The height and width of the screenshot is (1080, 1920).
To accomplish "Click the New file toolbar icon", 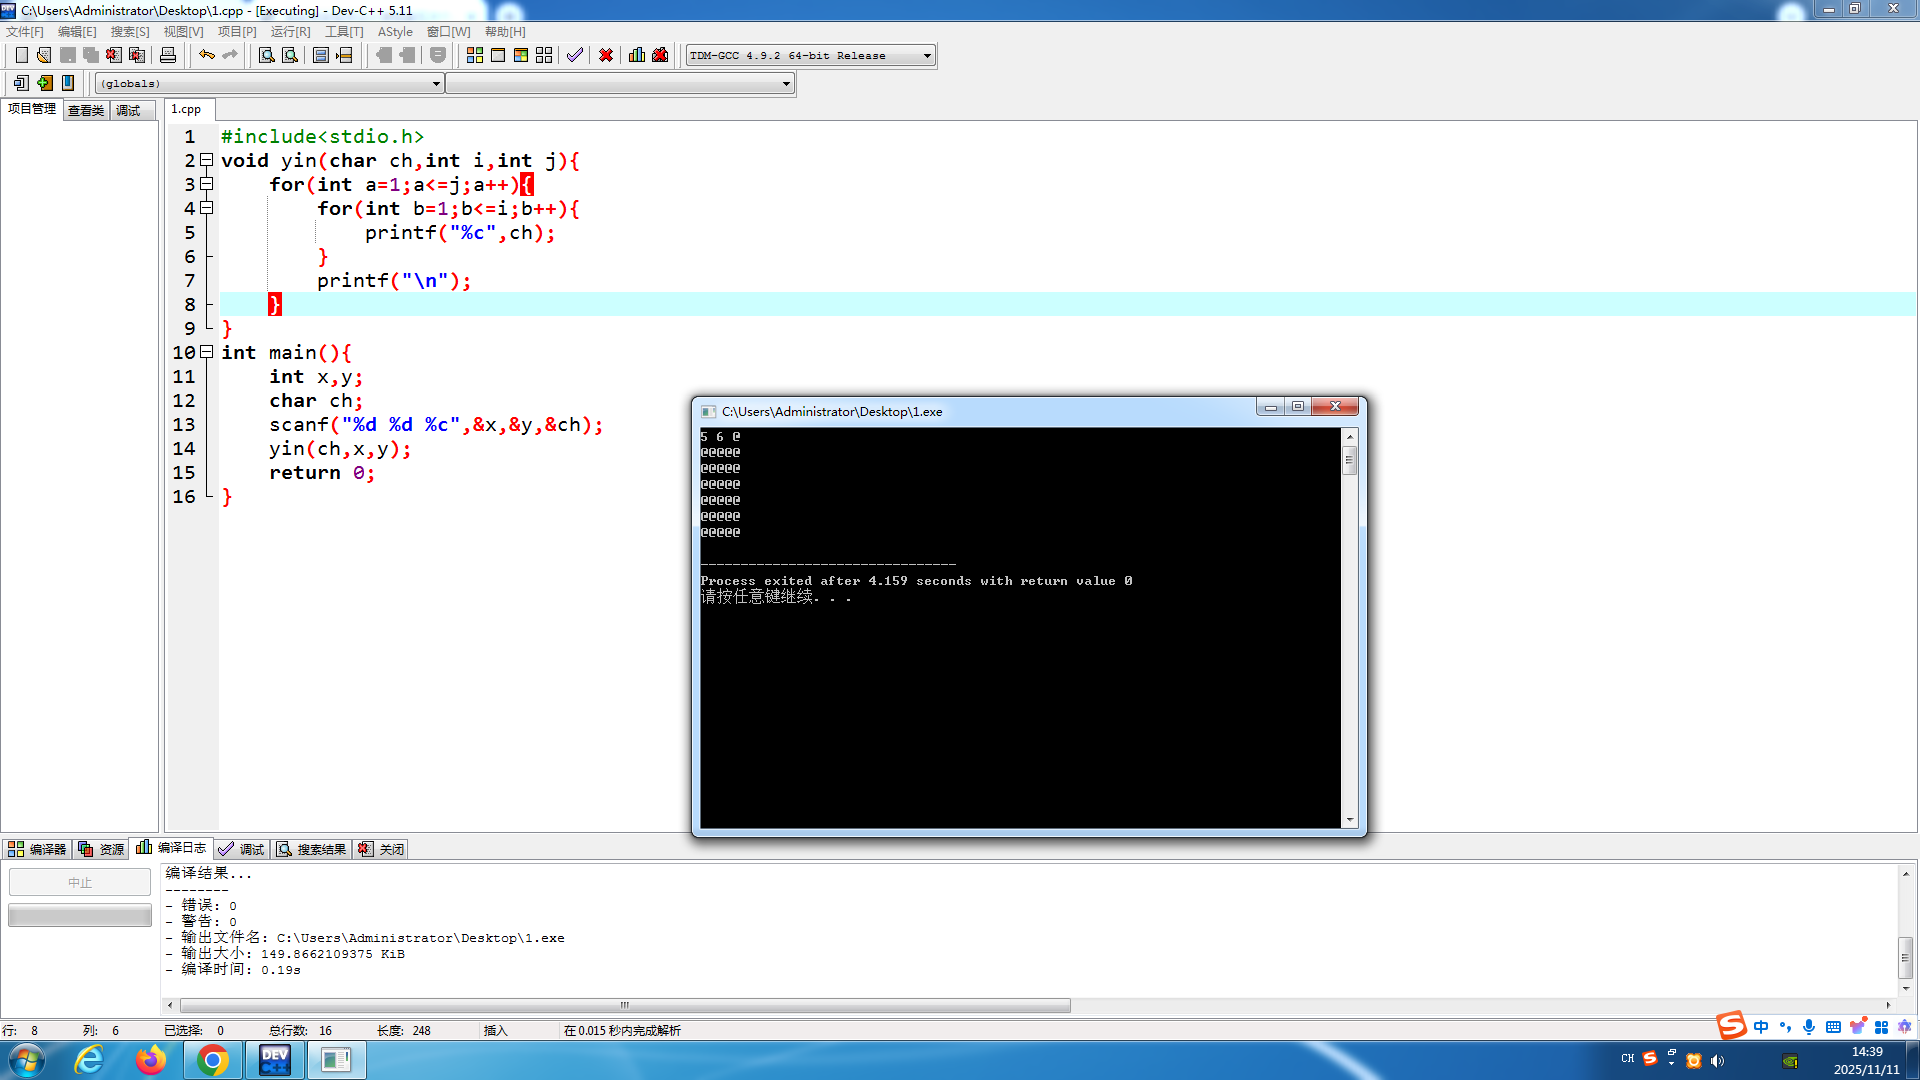I will [x=21, y=55].
